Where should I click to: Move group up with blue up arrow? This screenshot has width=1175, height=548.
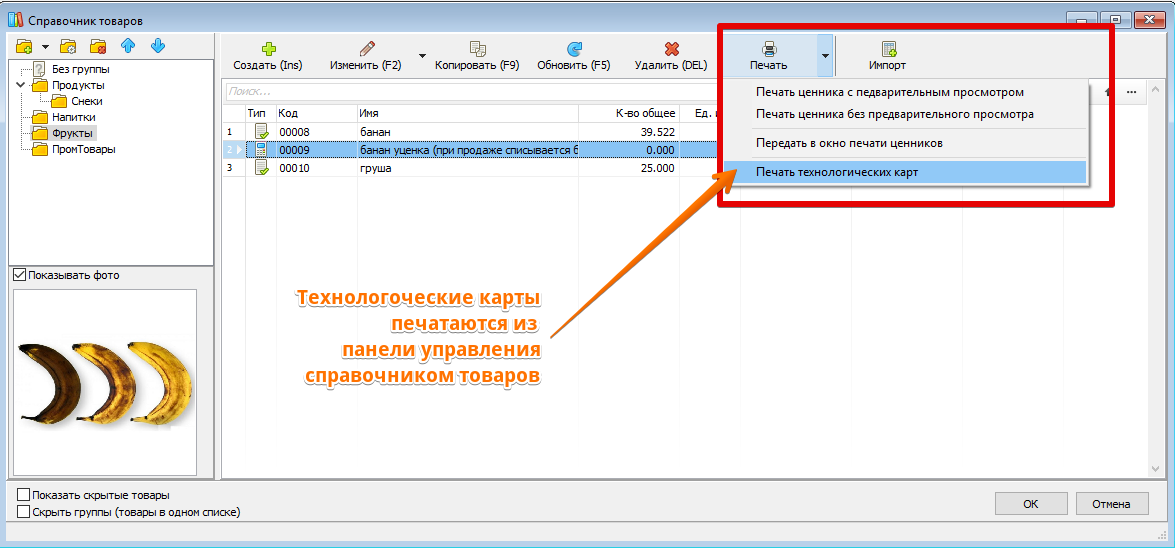pos(127,46)
